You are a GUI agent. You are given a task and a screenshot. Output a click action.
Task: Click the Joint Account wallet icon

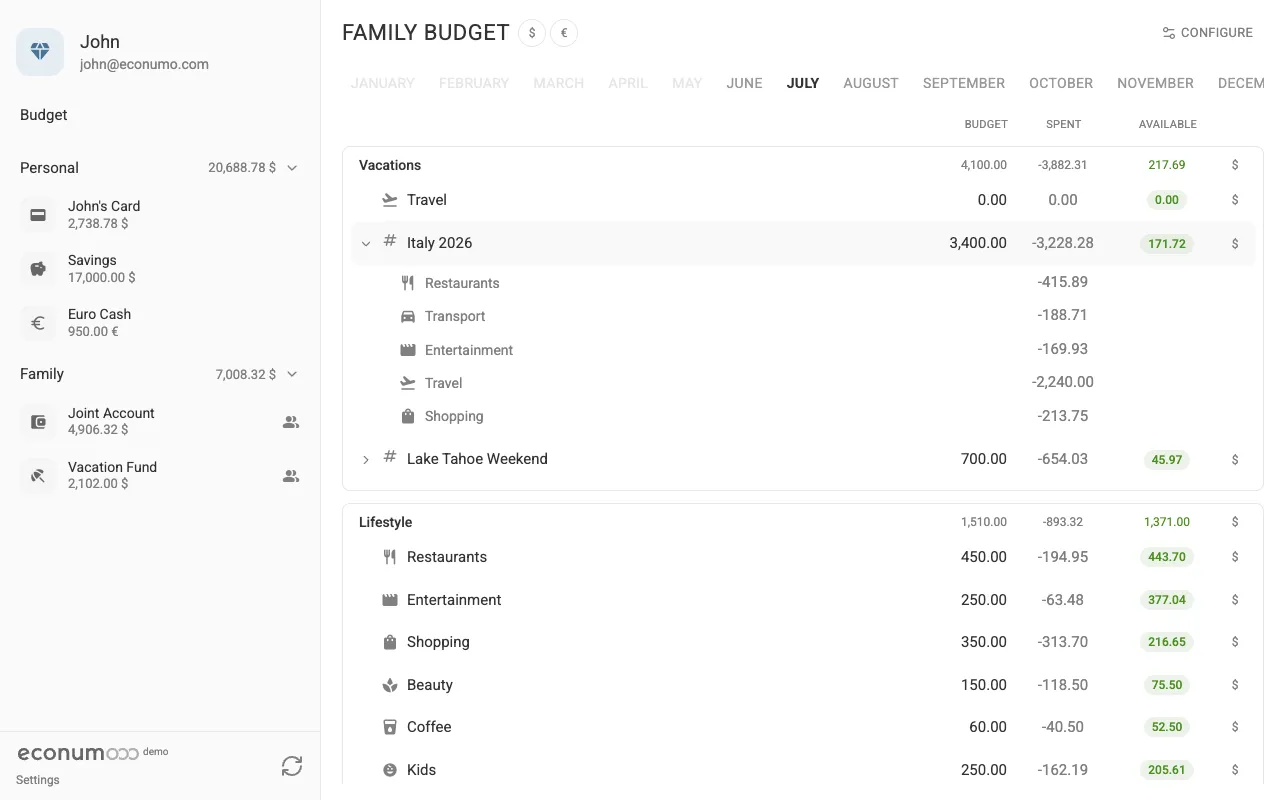coord(38,422)
